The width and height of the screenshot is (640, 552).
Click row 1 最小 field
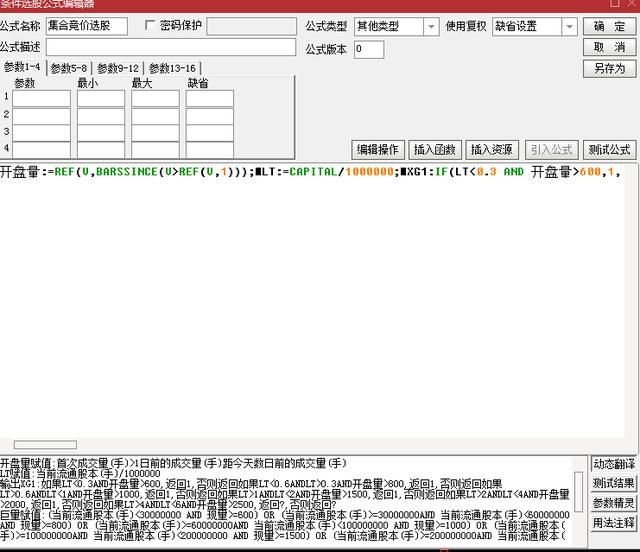tap(101, 98)
